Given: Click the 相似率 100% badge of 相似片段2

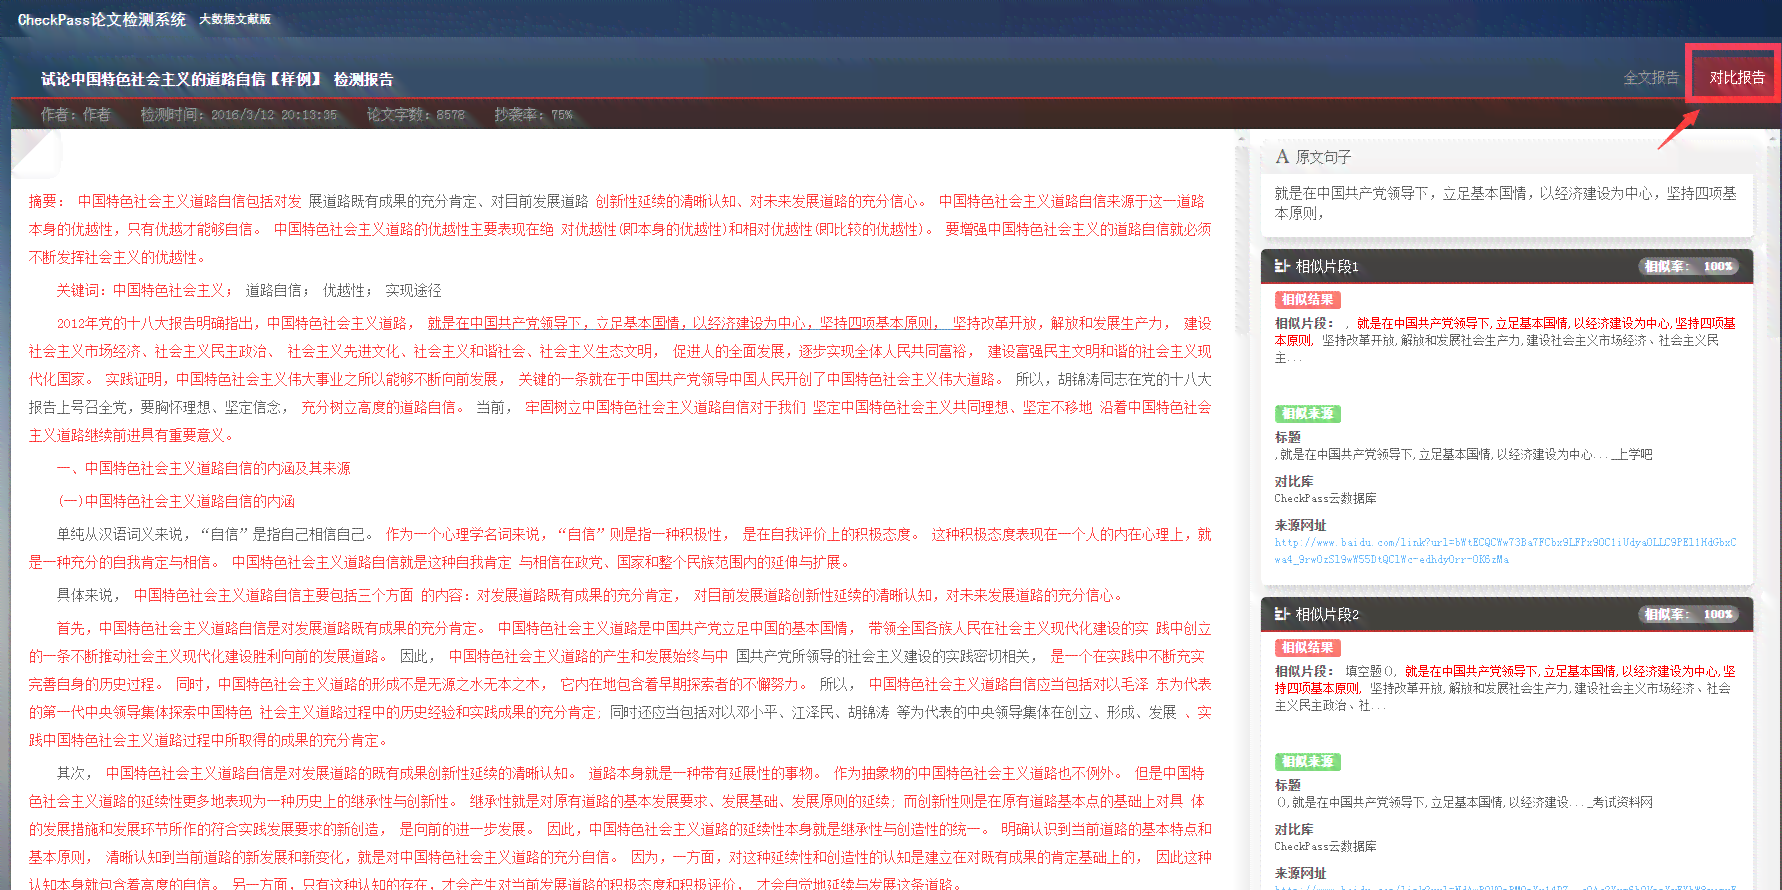Looking at the screenshot, I should tap(1689, 614).
